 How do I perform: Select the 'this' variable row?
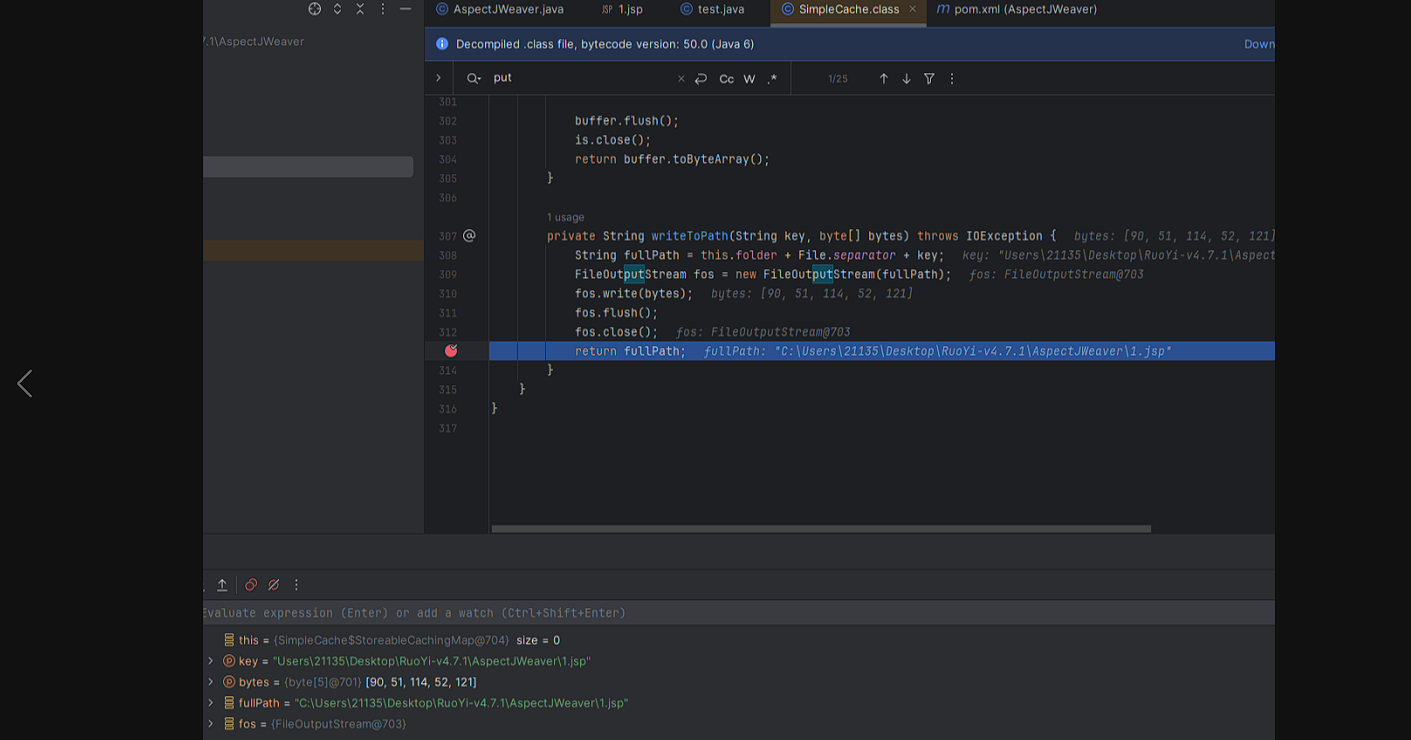click(x=738, y=640)
